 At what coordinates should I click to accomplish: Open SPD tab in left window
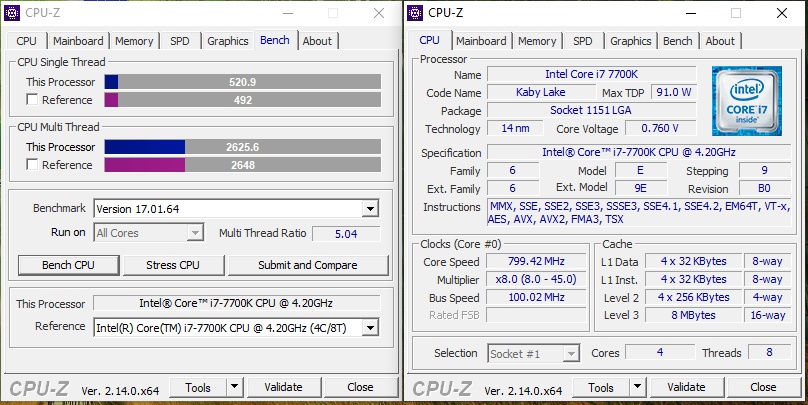coord(180,41)
